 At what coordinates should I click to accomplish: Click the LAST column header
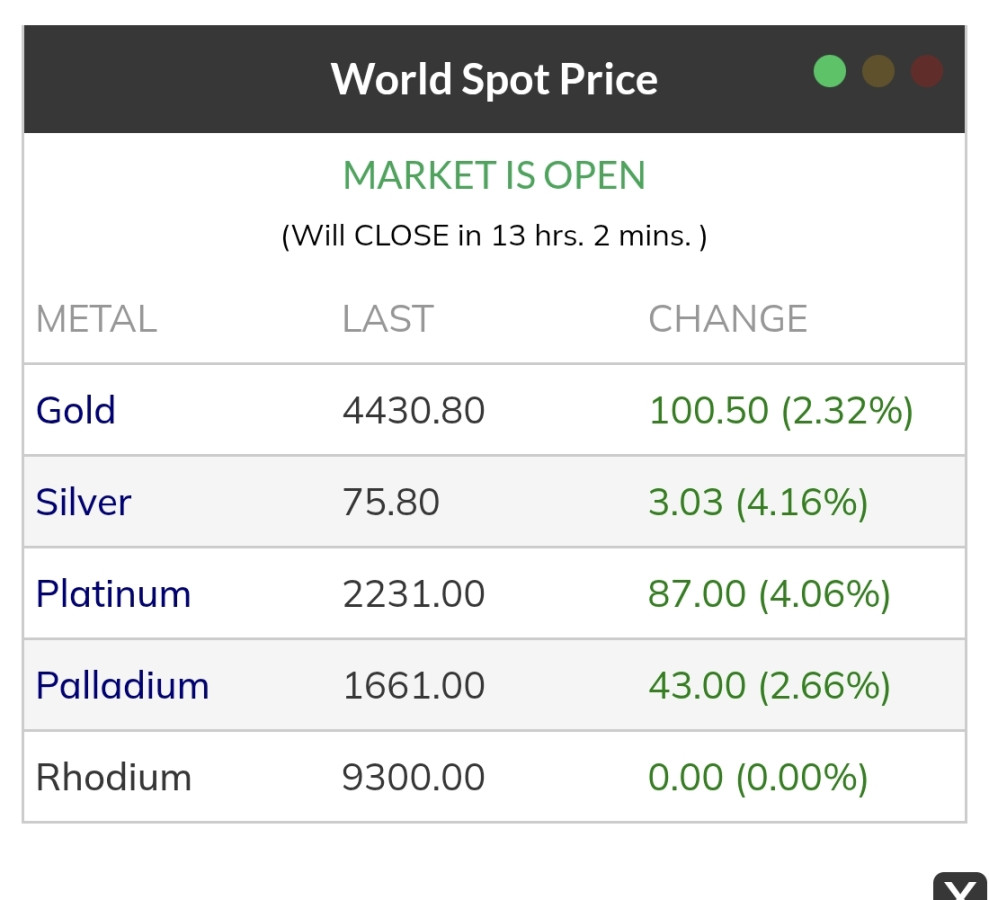point(388,319)
